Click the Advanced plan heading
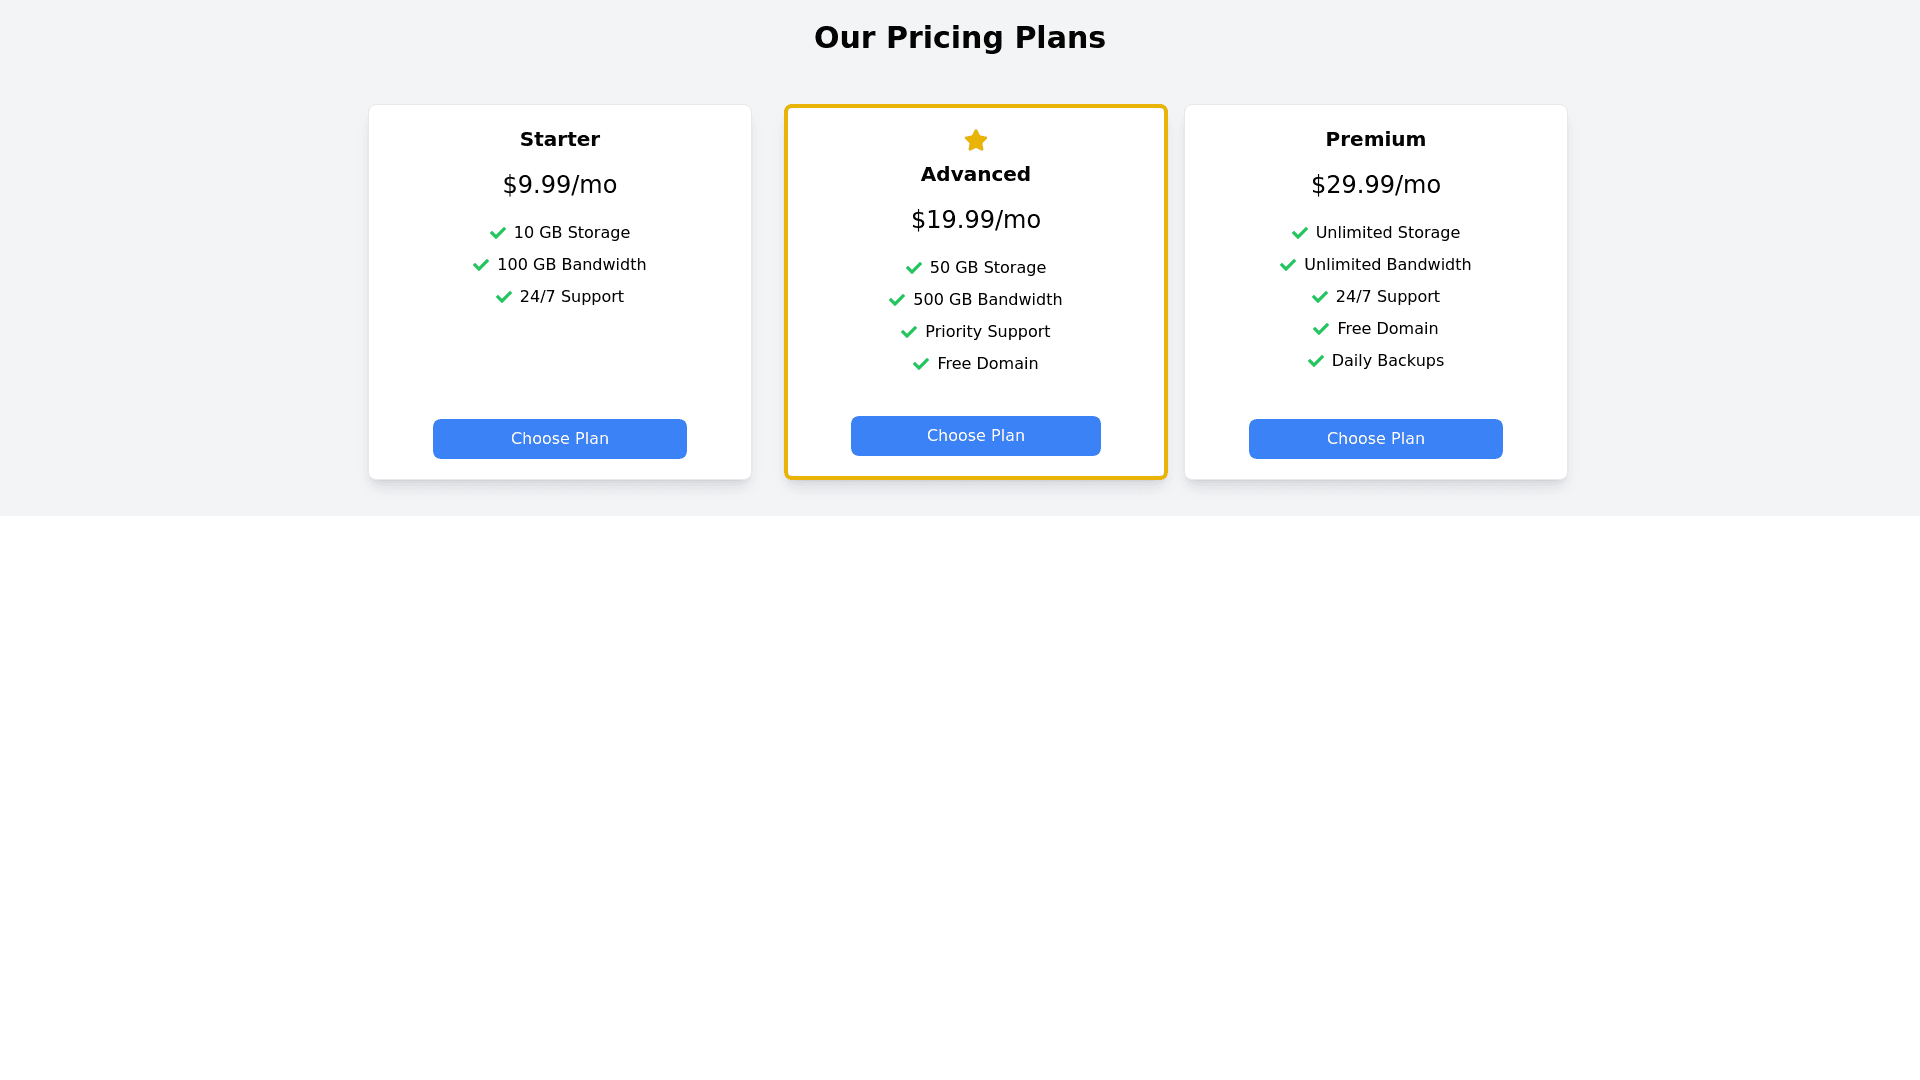The width and height of the screenshot is (1920, 1080). tap(976, 174)
